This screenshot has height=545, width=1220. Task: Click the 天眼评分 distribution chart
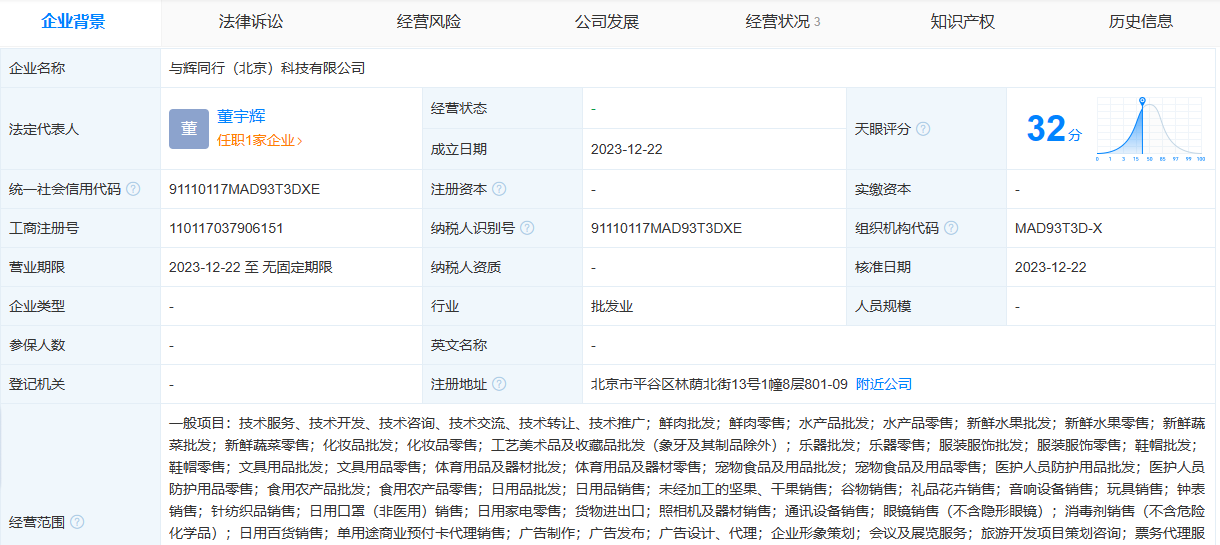pos(1150,129)
